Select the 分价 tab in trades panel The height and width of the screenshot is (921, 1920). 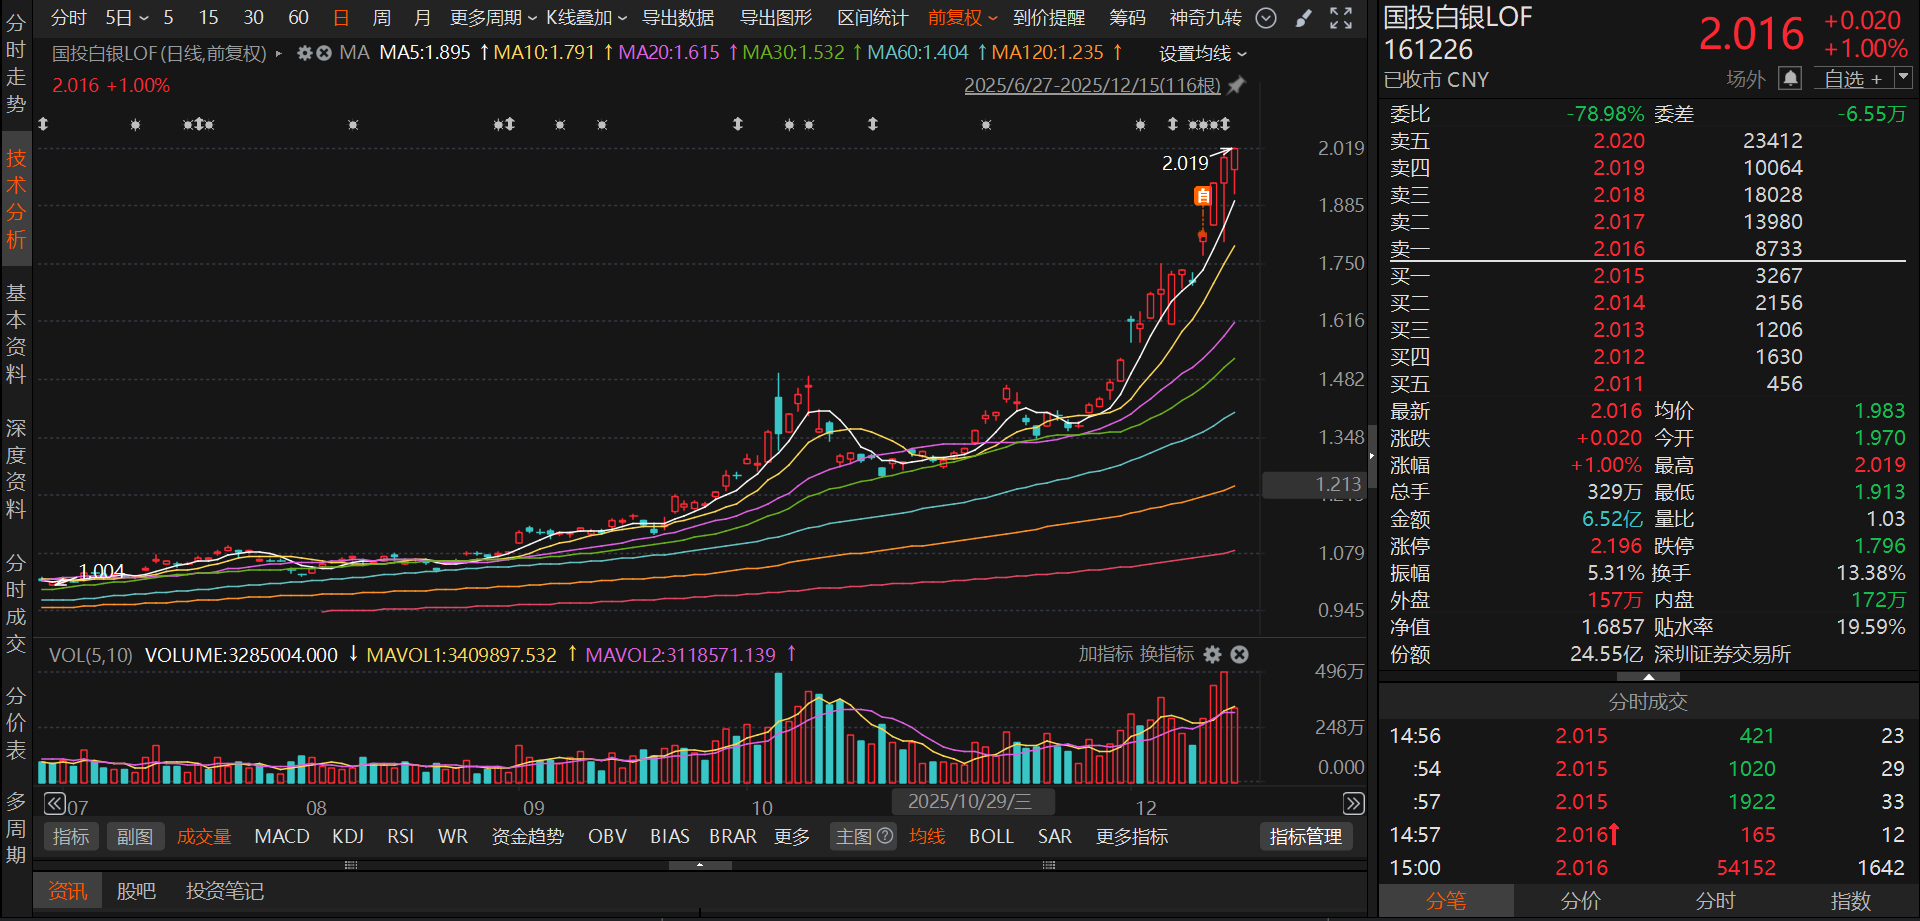pyautogui.click(x=1580, y=901)
